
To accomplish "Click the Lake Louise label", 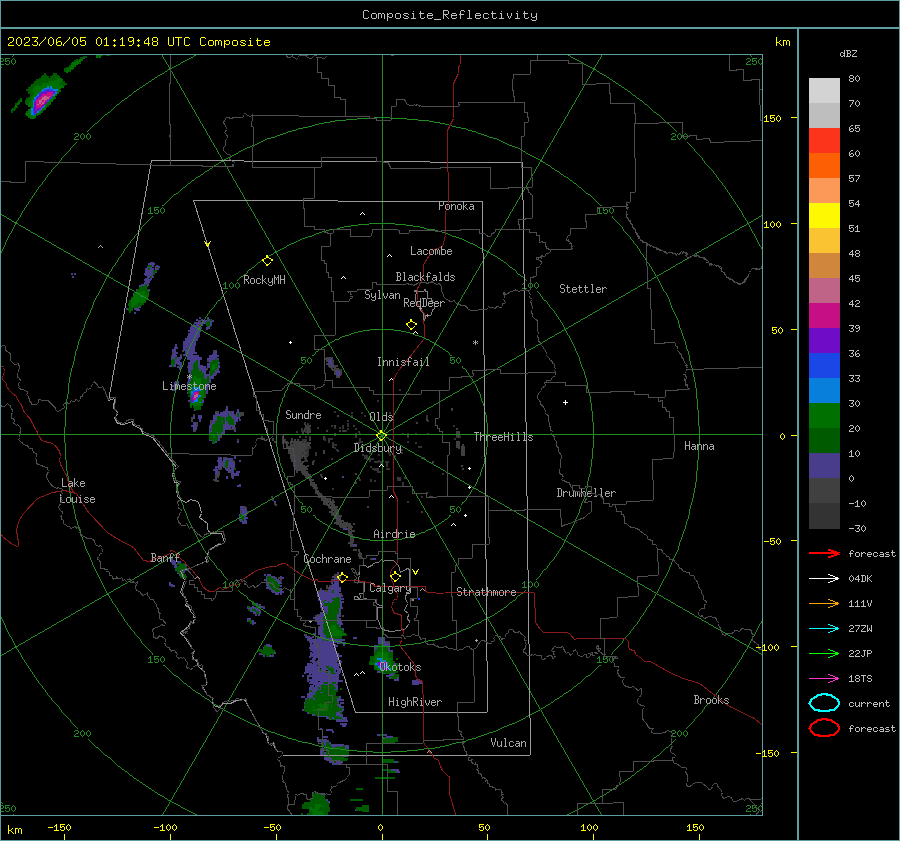I will [77, 491].
